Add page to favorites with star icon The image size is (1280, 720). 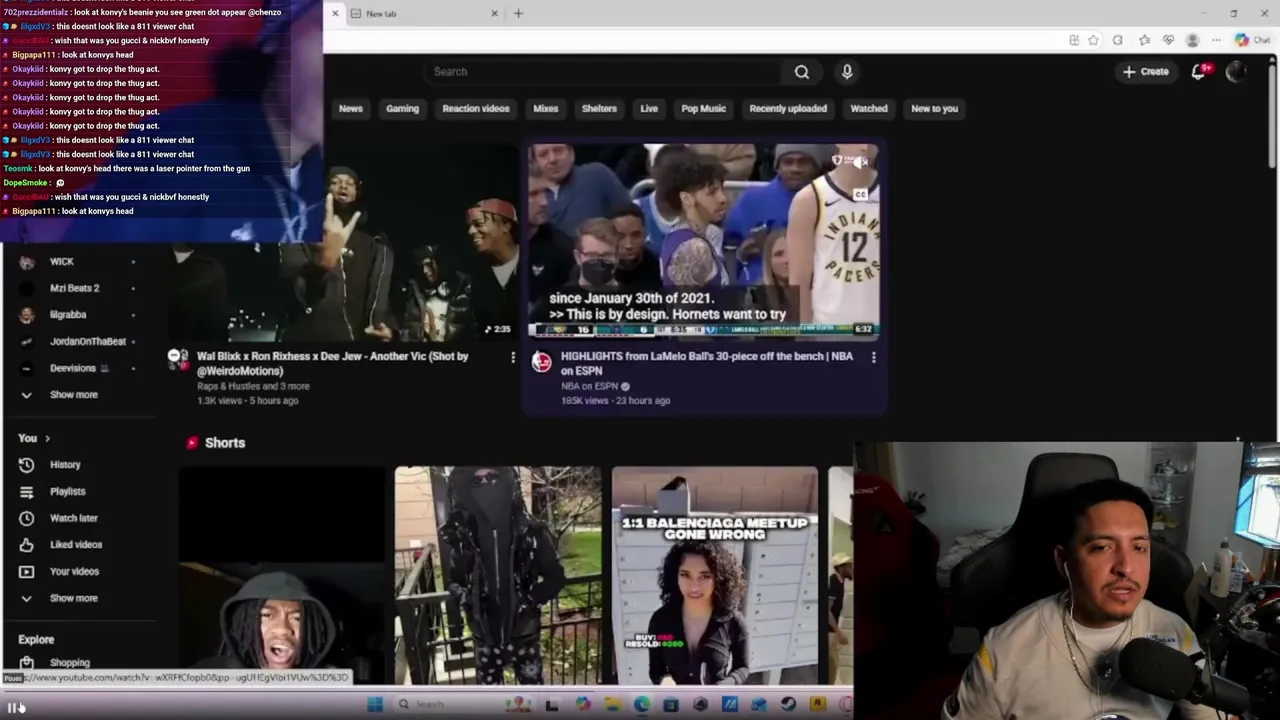1093,40
